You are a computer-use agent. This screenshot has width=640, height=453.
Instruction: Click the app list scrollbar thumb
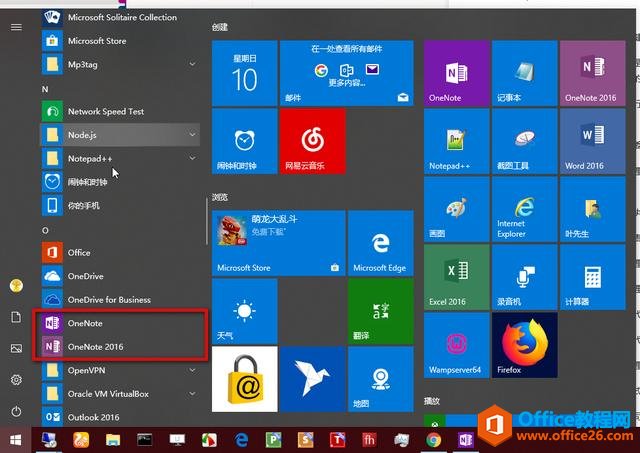[x=207, y=222]
